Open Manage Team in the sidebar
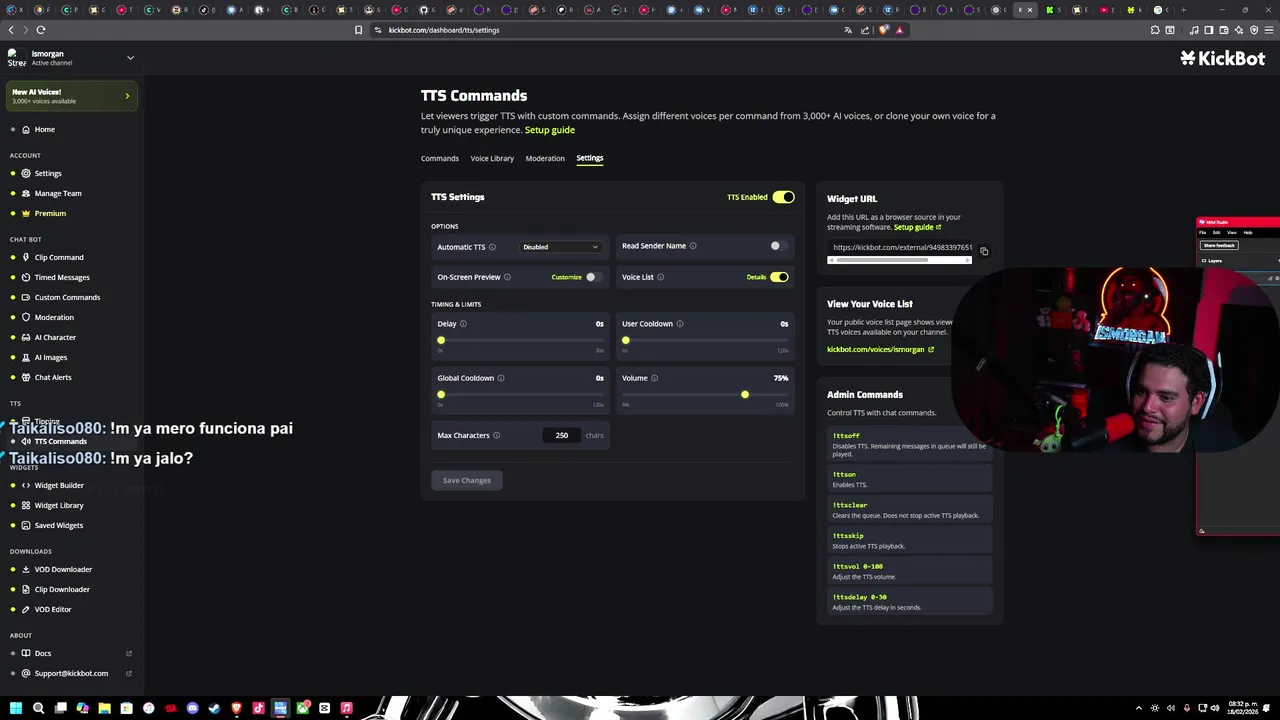The image size is (1280, 720). click(58, 193)
